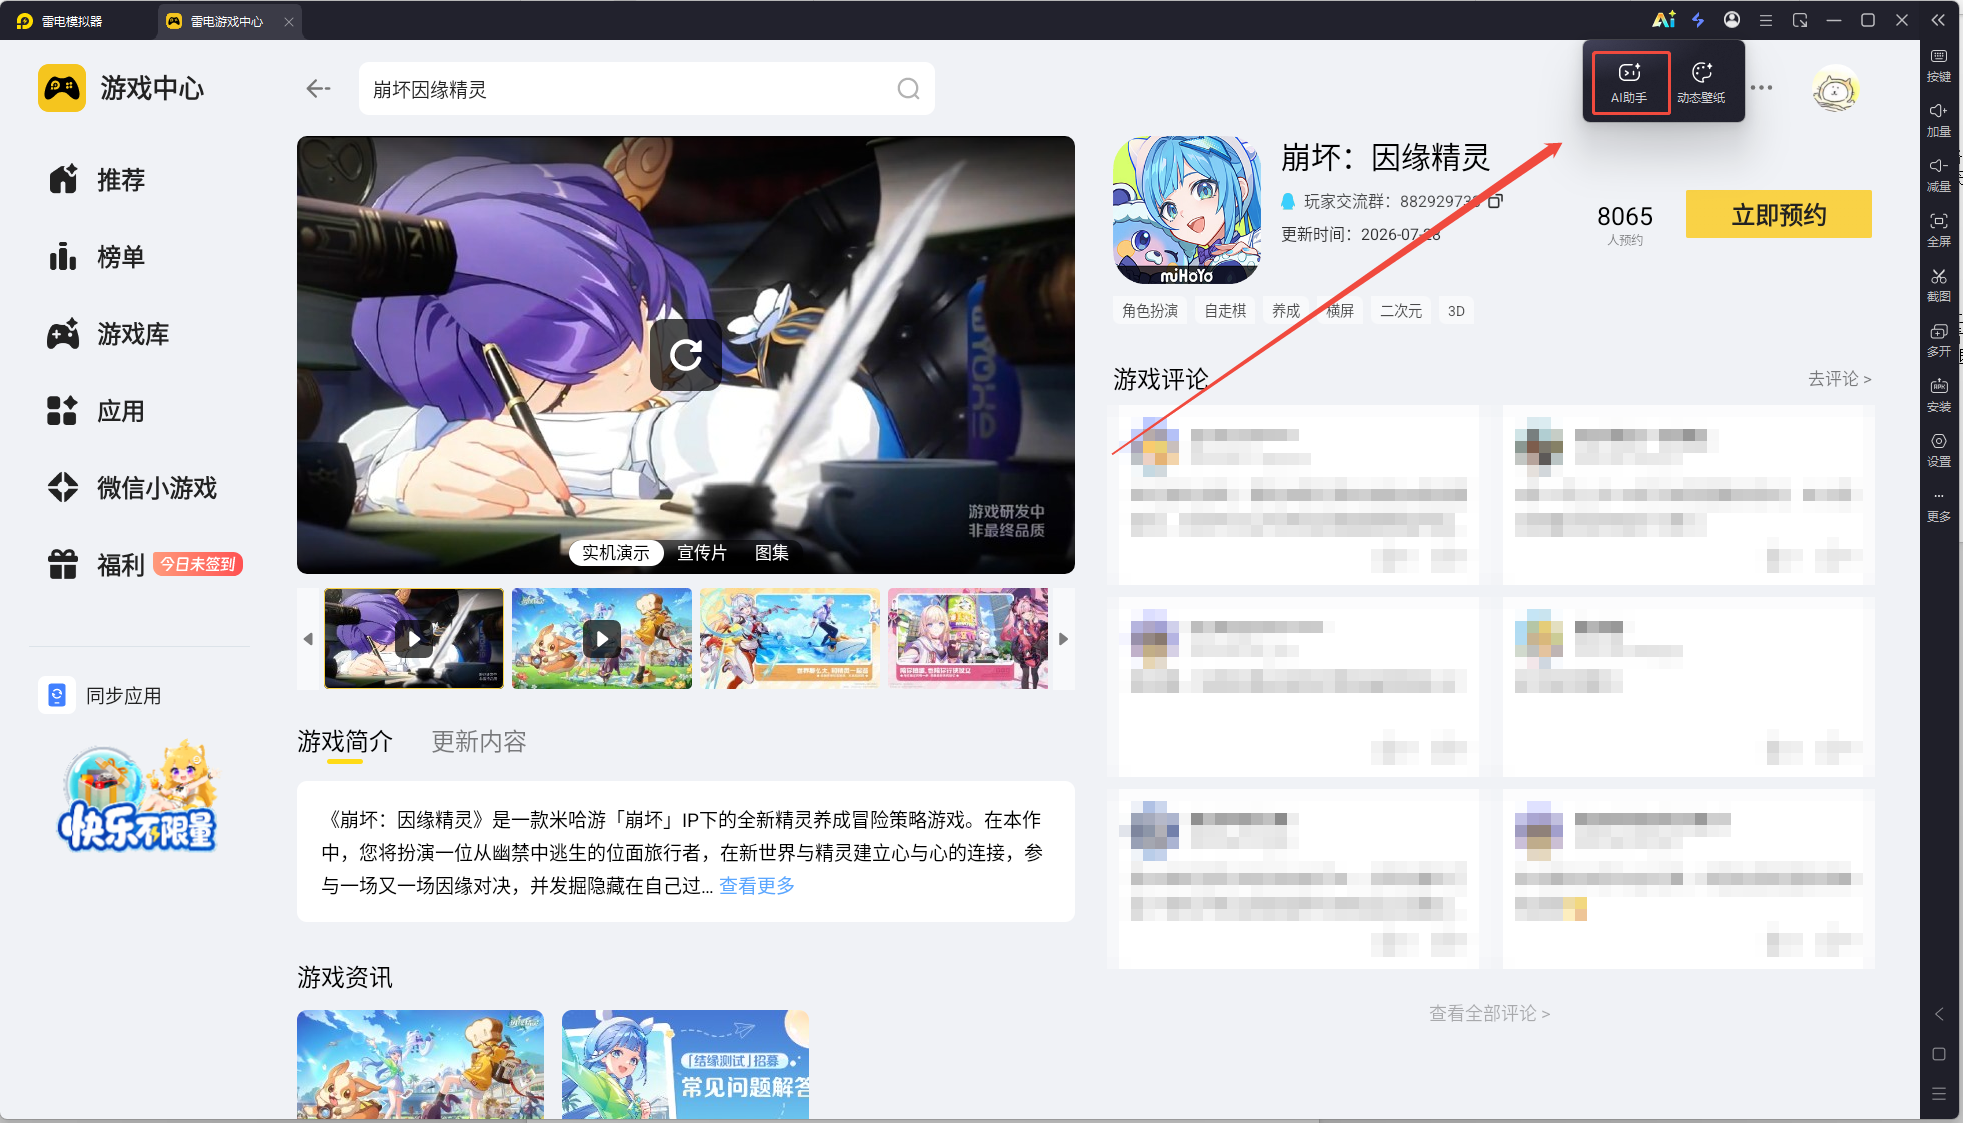The width and height of the screenshot is (1963, 1123).
Task: Open 多开 multi-instance manager
Action: pos(1939,340)
